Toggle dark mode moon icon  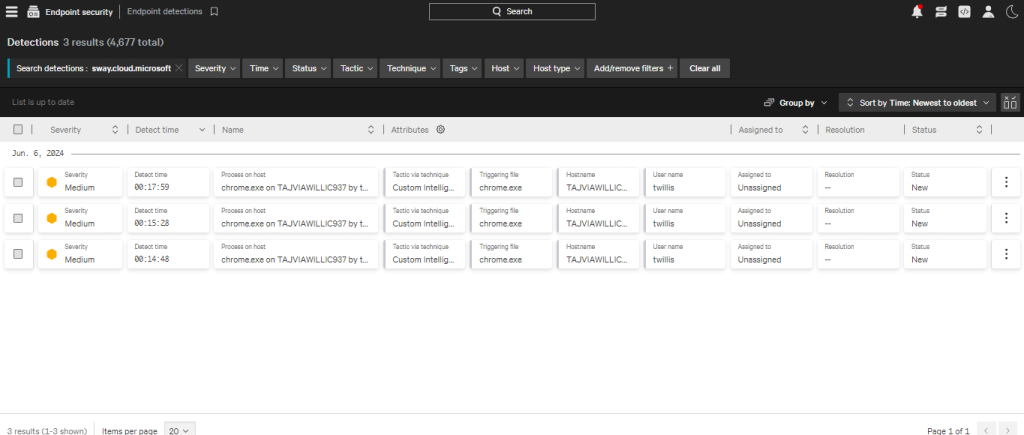[x=1010, y=12]
